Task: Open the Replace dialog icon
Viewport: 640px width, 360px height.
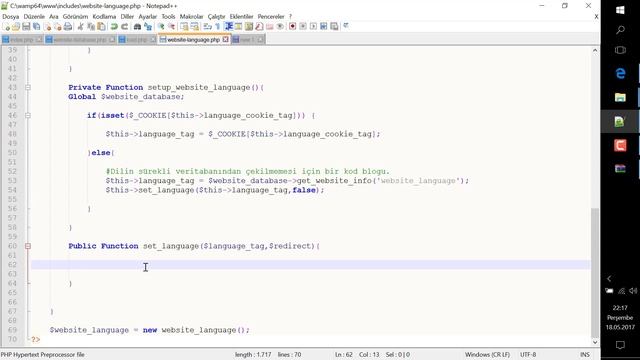Action: [148, 27]
